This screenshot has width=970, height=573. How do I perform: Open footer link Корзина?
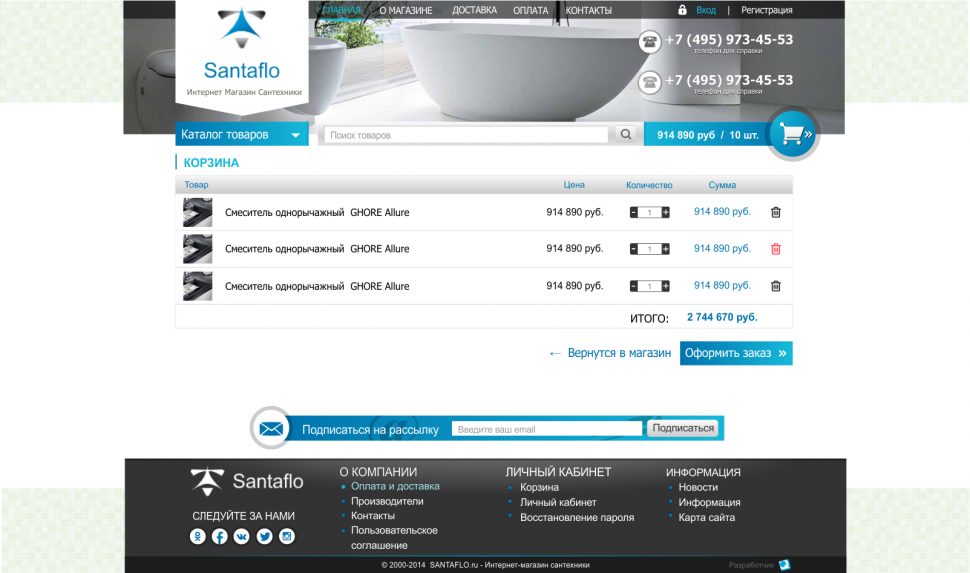pos(539,487)
